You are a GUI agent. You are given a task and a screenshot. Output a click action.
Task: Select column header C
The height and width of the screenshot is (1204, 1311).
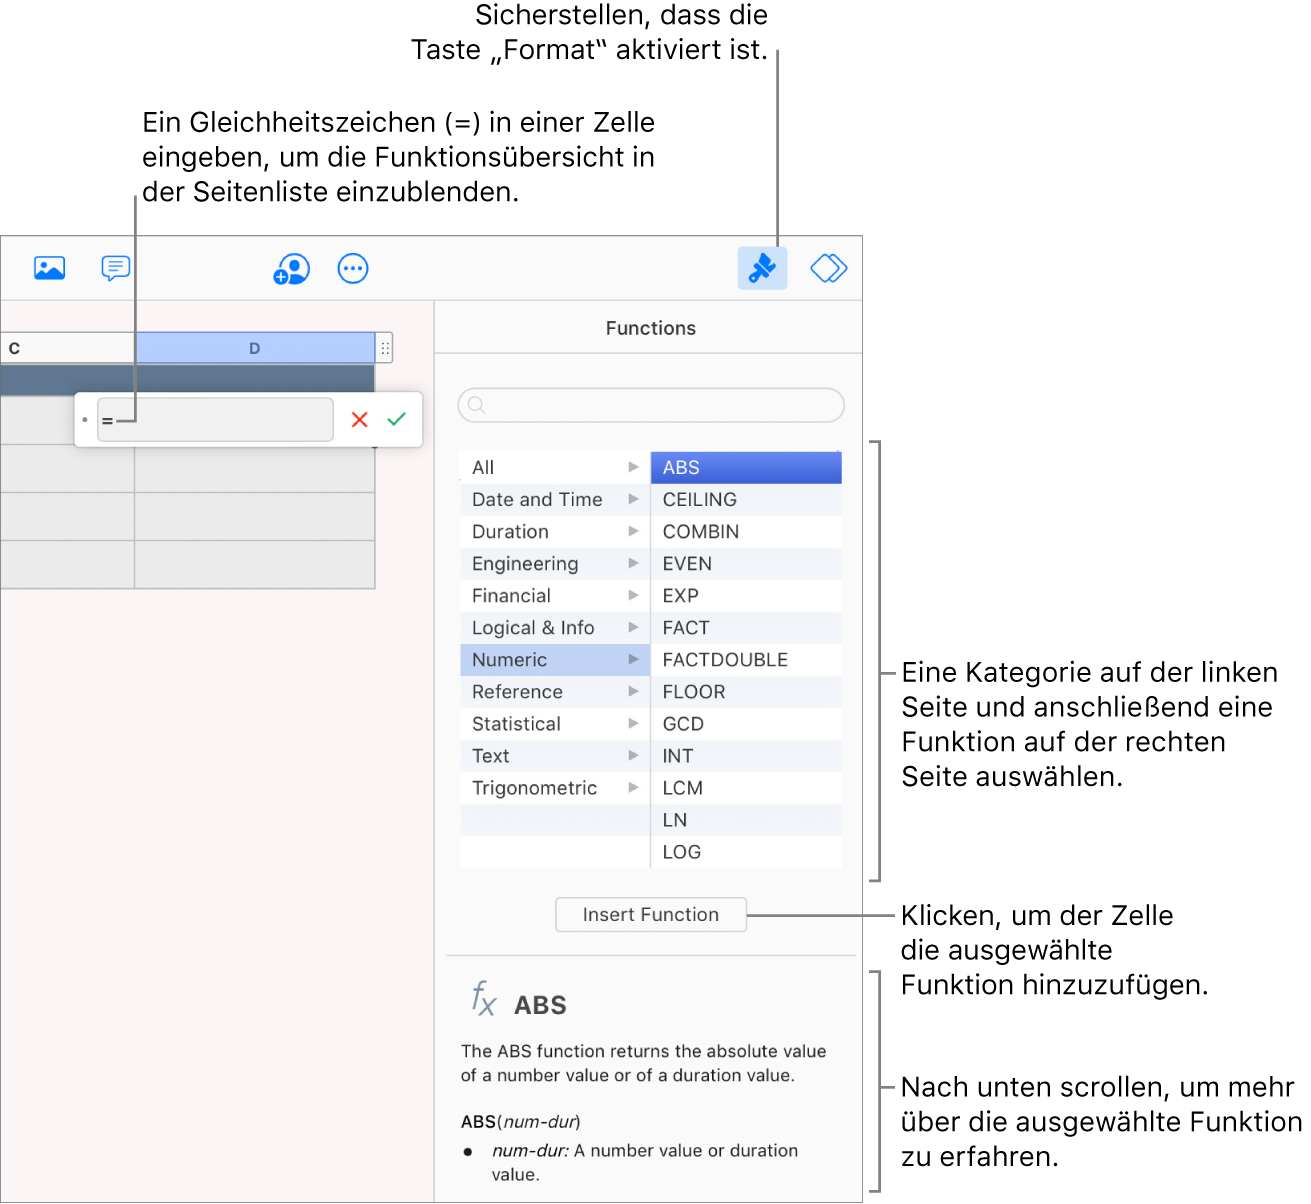pos(67,348)
